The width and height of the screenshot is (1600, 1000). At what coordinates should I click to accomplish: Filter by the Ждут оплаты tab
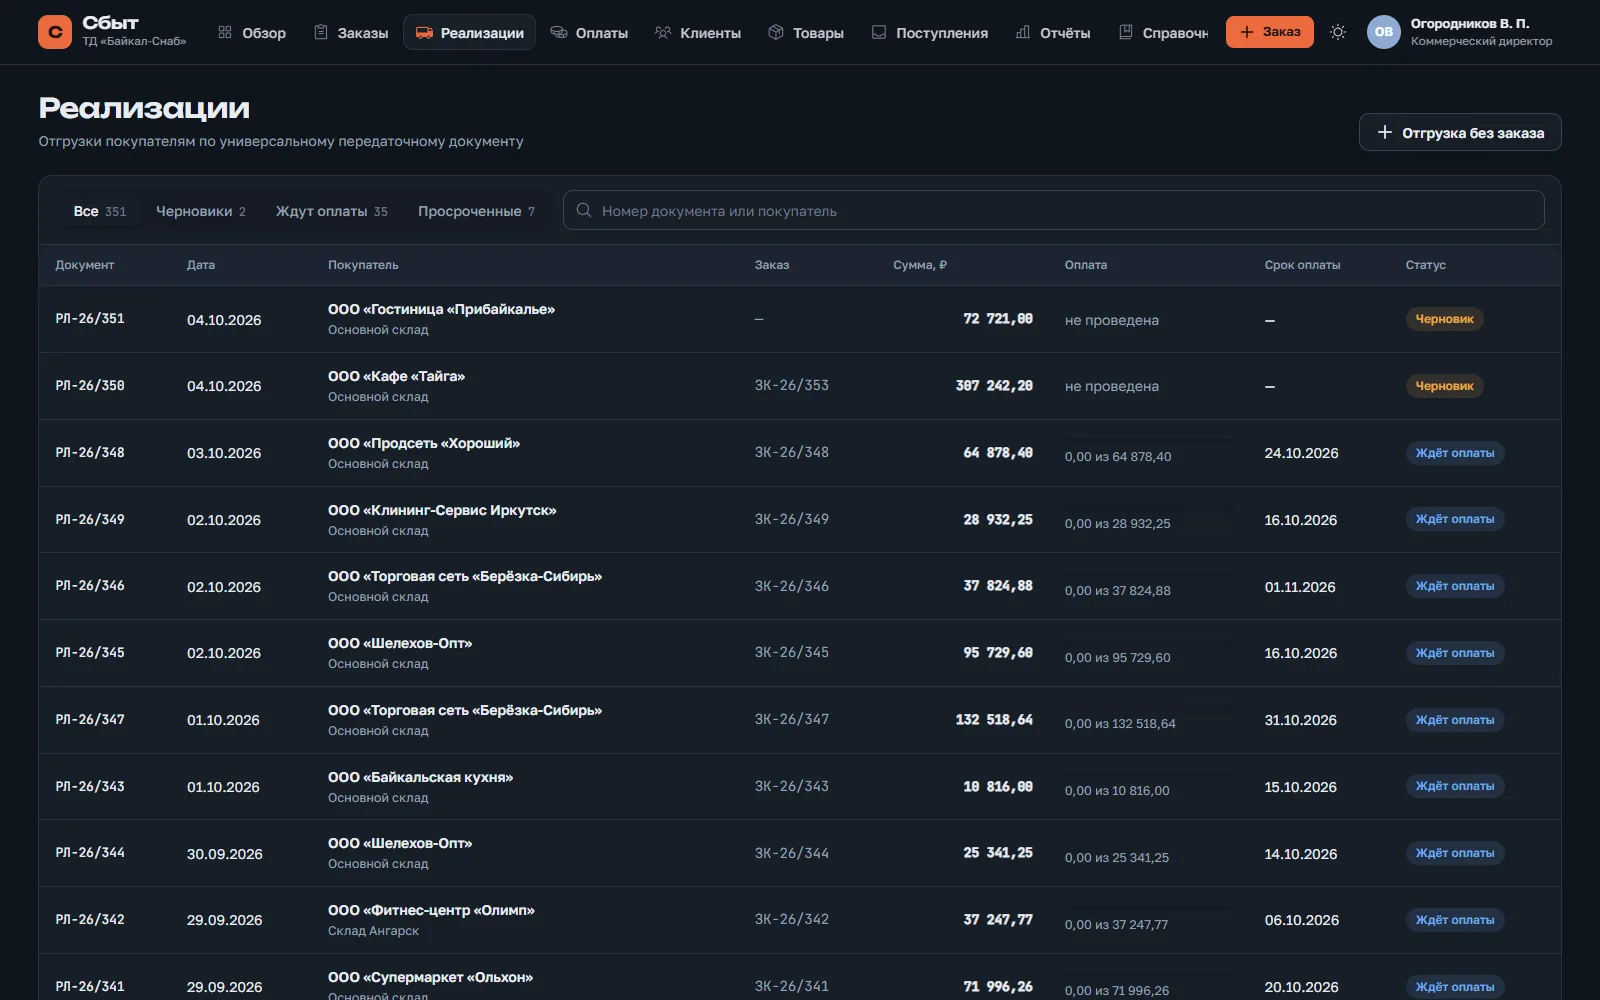tap(332, 211)
